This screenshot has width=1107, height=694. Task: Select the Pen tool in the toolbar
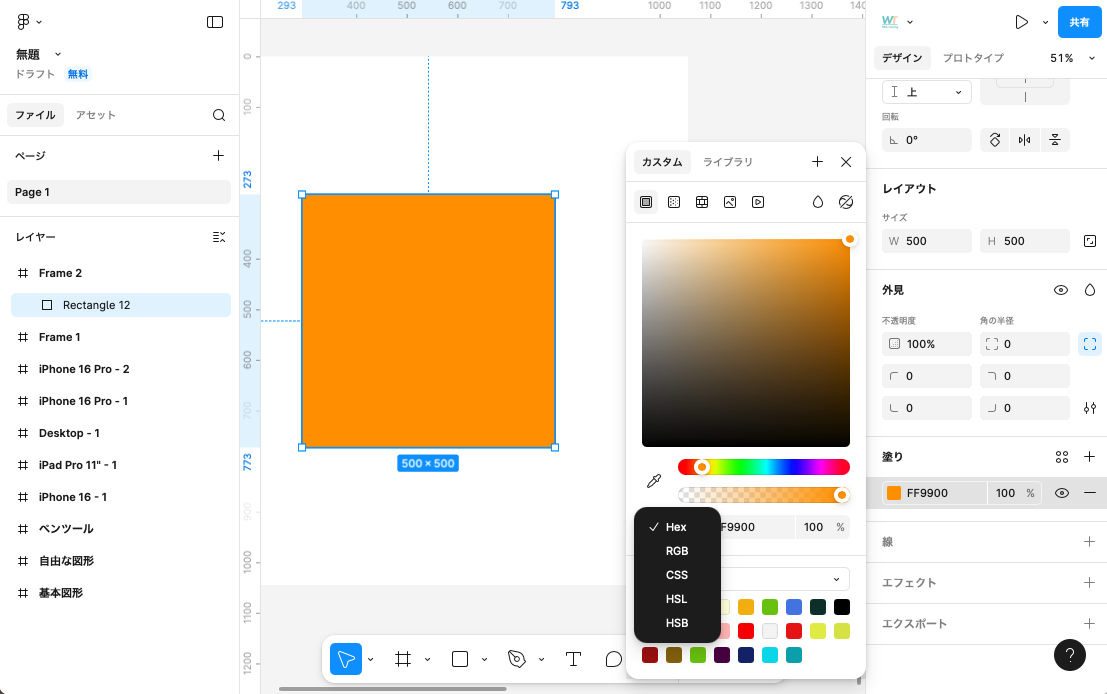(x=517, y=658)
